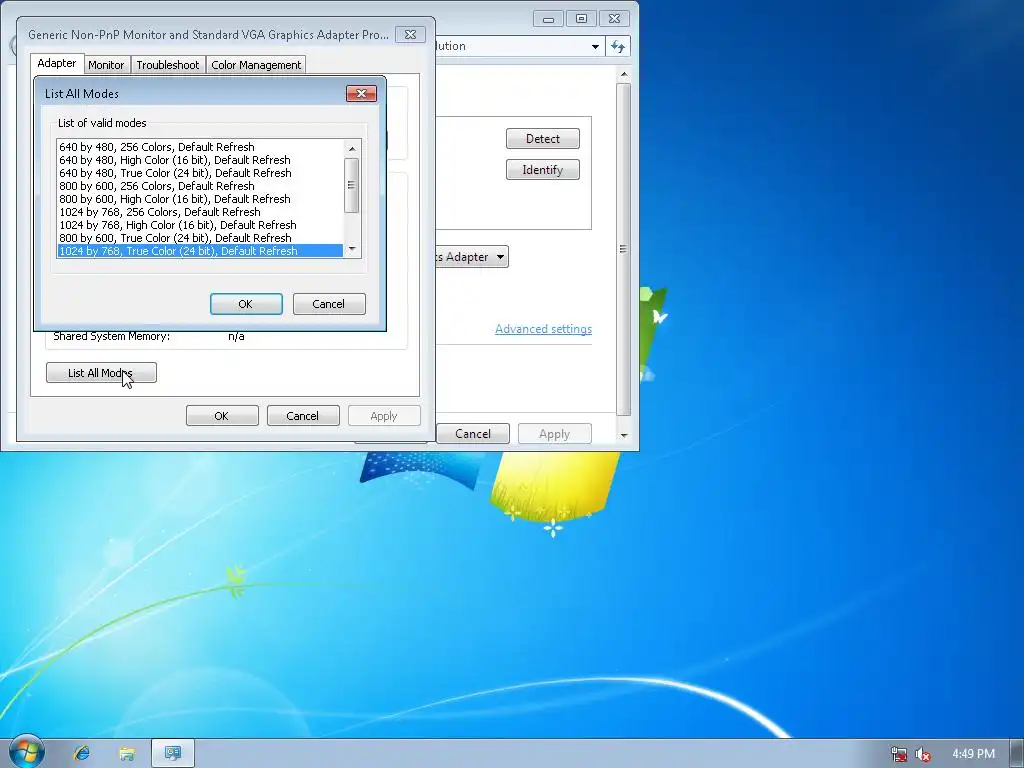
Task: Select 800 by 600, True Color (24 bit)
Action: coord(200,238)
